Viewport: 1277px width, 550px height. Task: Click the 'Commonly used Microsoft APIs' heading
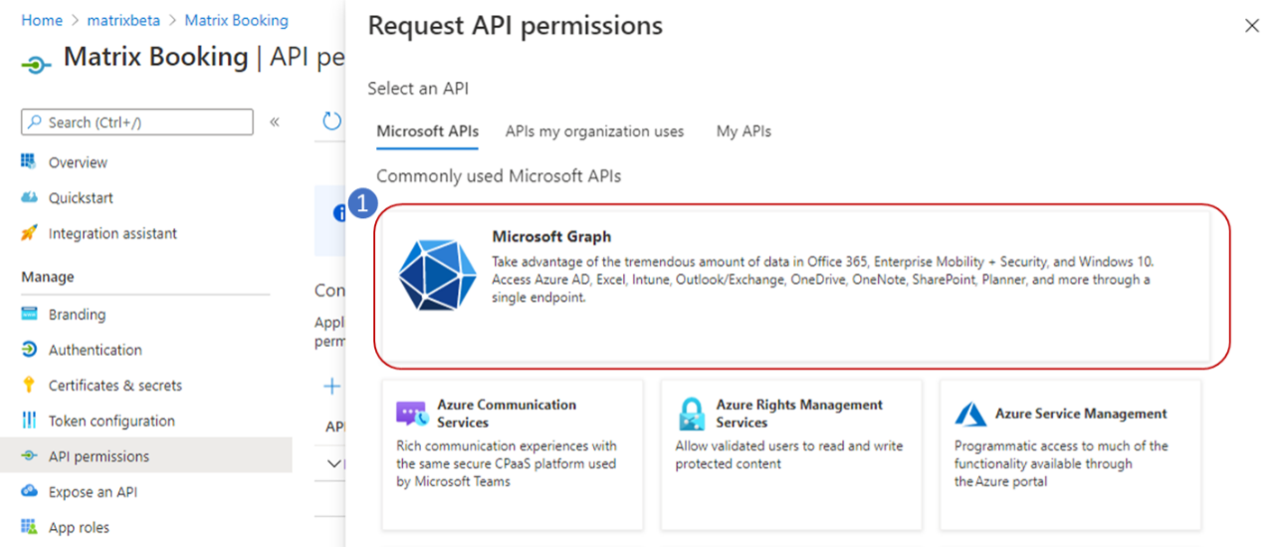point(499,176)
